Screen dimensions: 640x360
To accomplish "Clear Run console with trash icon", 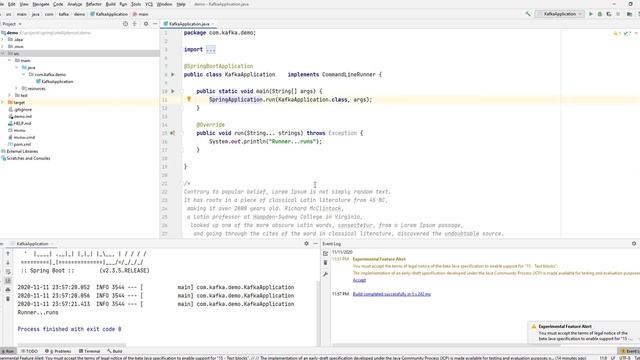I will [8, 299].
